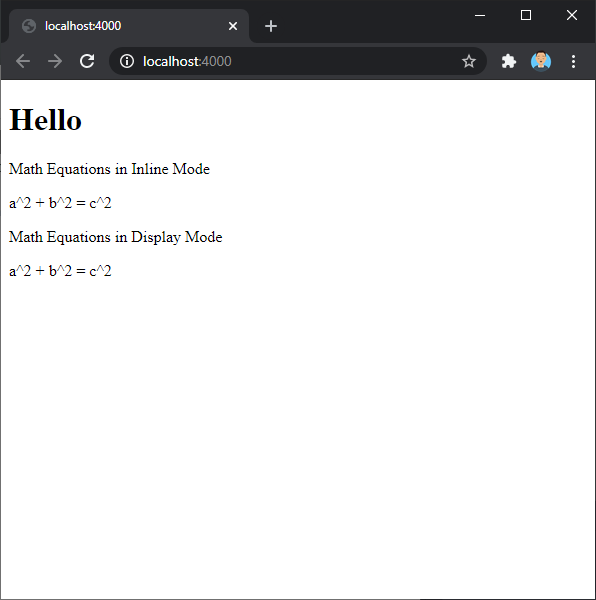This screenshot has height=600, width=596.
Task: Click the 'Math Equations in Display Mode' text
Action: (x=116, y=237)
